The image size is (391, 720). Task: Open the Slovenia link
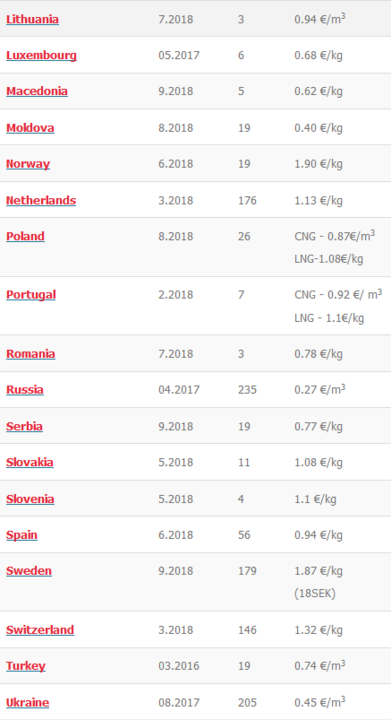[x=30, y=499]
